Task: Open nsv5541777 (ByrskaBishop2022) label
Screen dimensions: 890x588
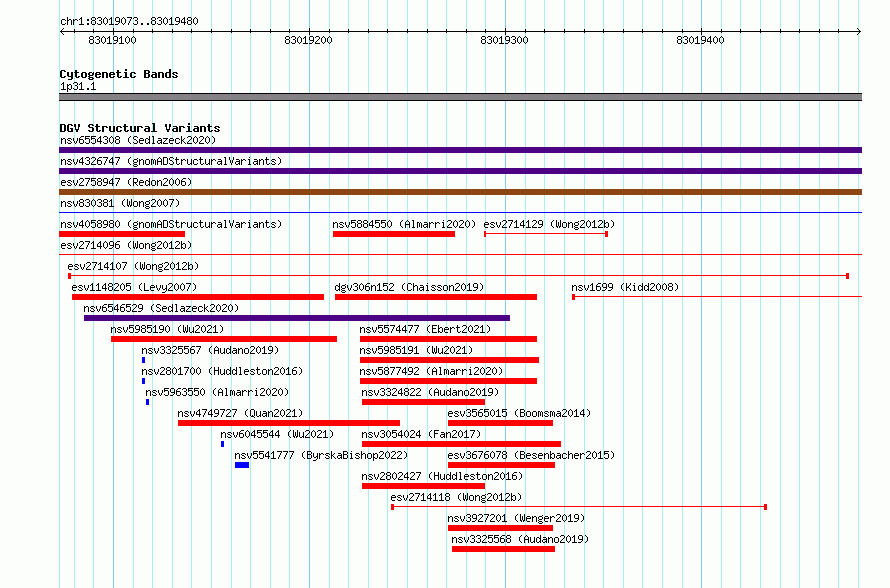Action: [x=321, y=455]
